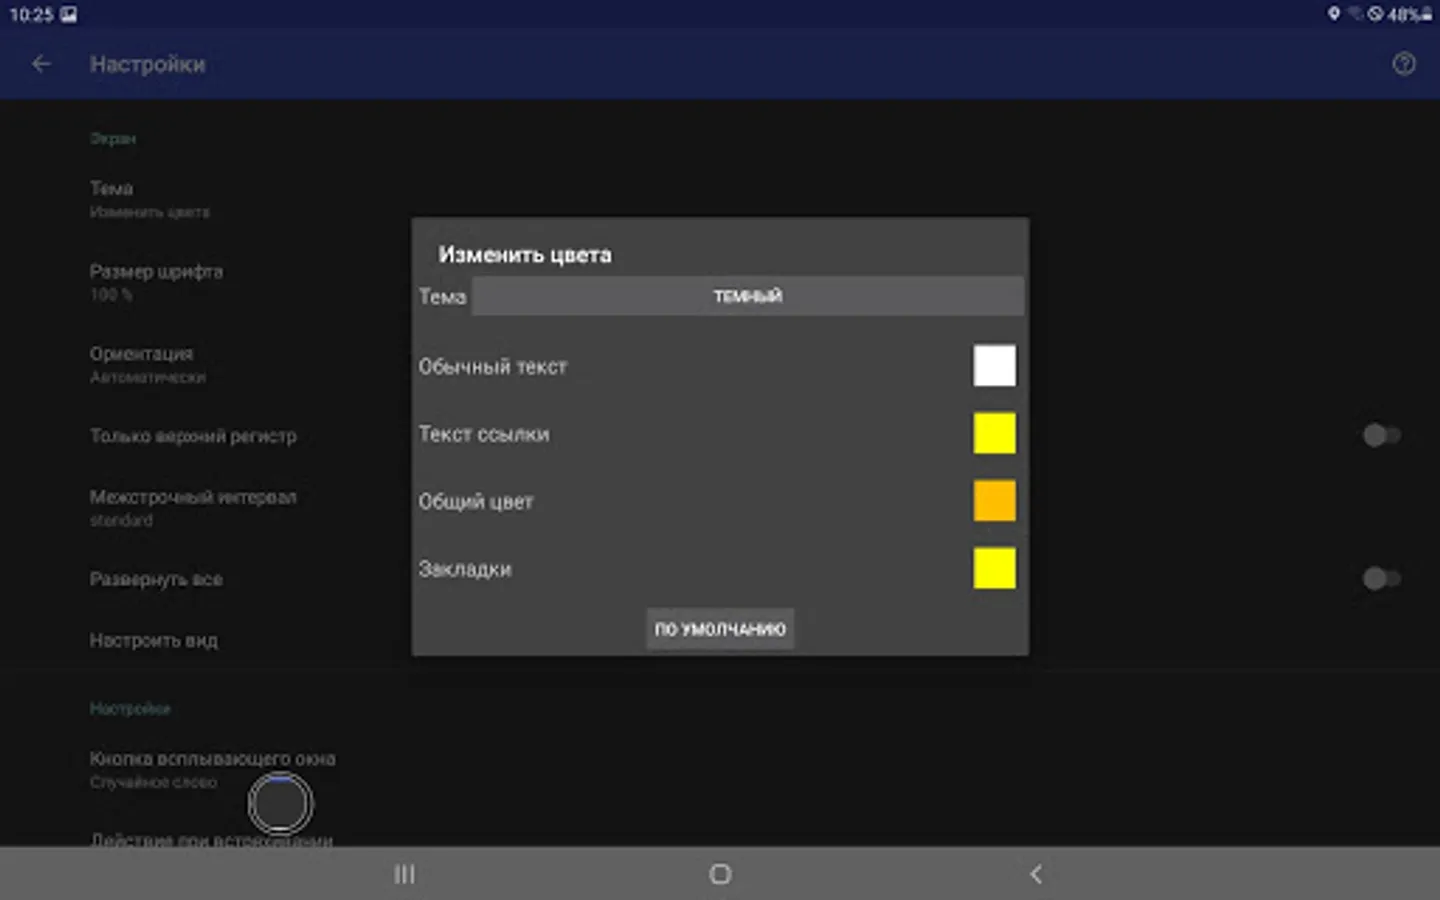Click the back arrow in the top bar
The width and height of the screenshot is (1440, 900).
(x=40, y=64)
